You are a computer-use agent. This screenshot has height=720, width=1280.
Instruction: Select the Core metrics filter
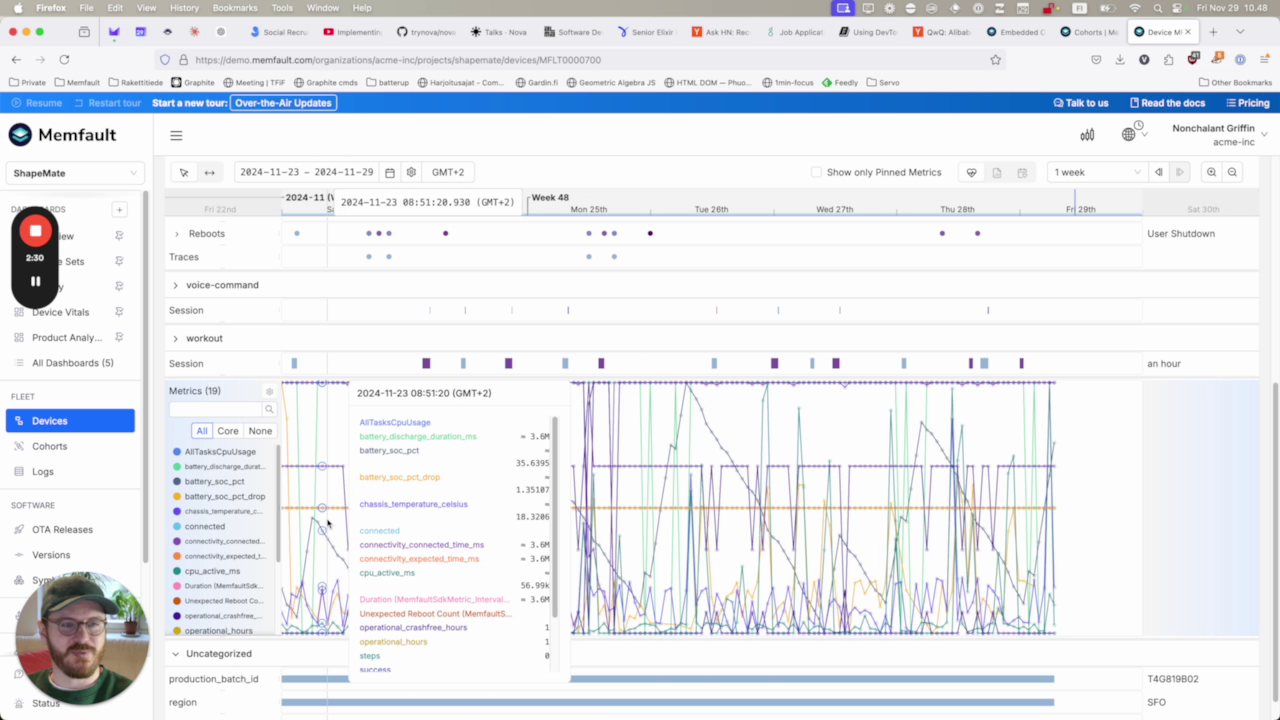click(x=228, y=431)
